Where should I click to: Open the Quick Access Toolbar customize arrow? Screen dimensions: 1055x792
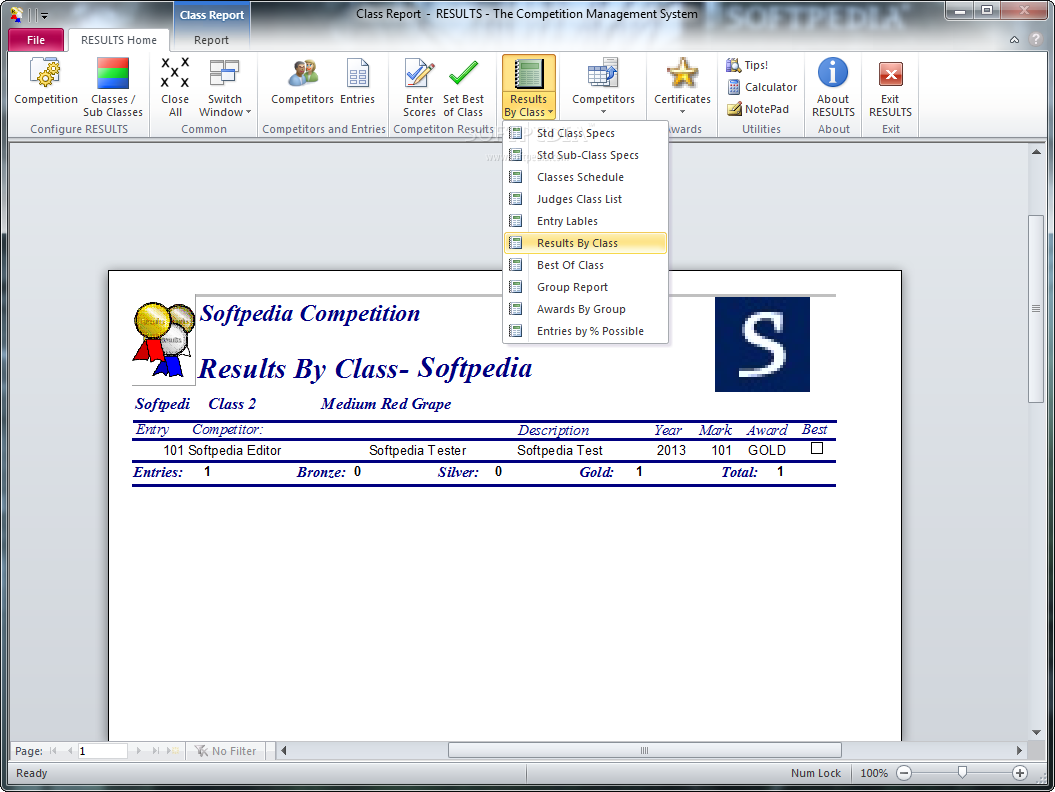click(x=44, y=15)
